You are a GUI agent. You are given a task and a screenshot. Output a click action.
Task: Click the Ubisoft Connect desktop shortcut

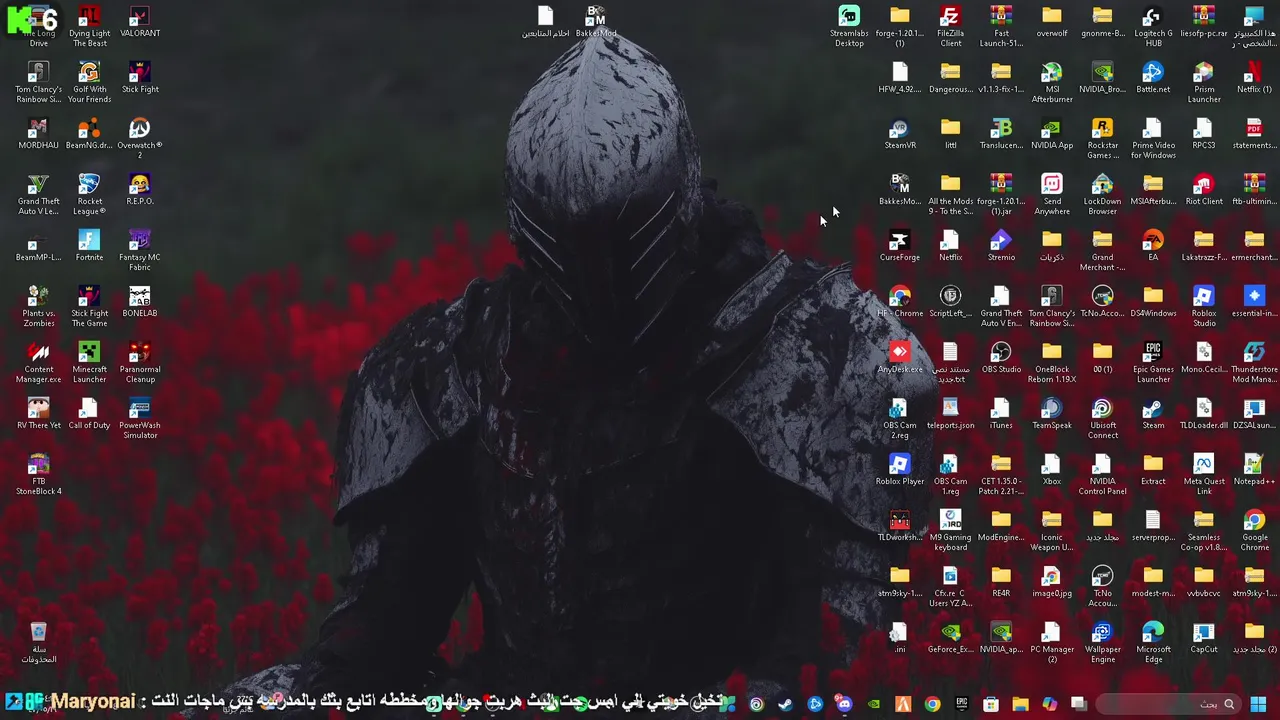pos(1102,418)
